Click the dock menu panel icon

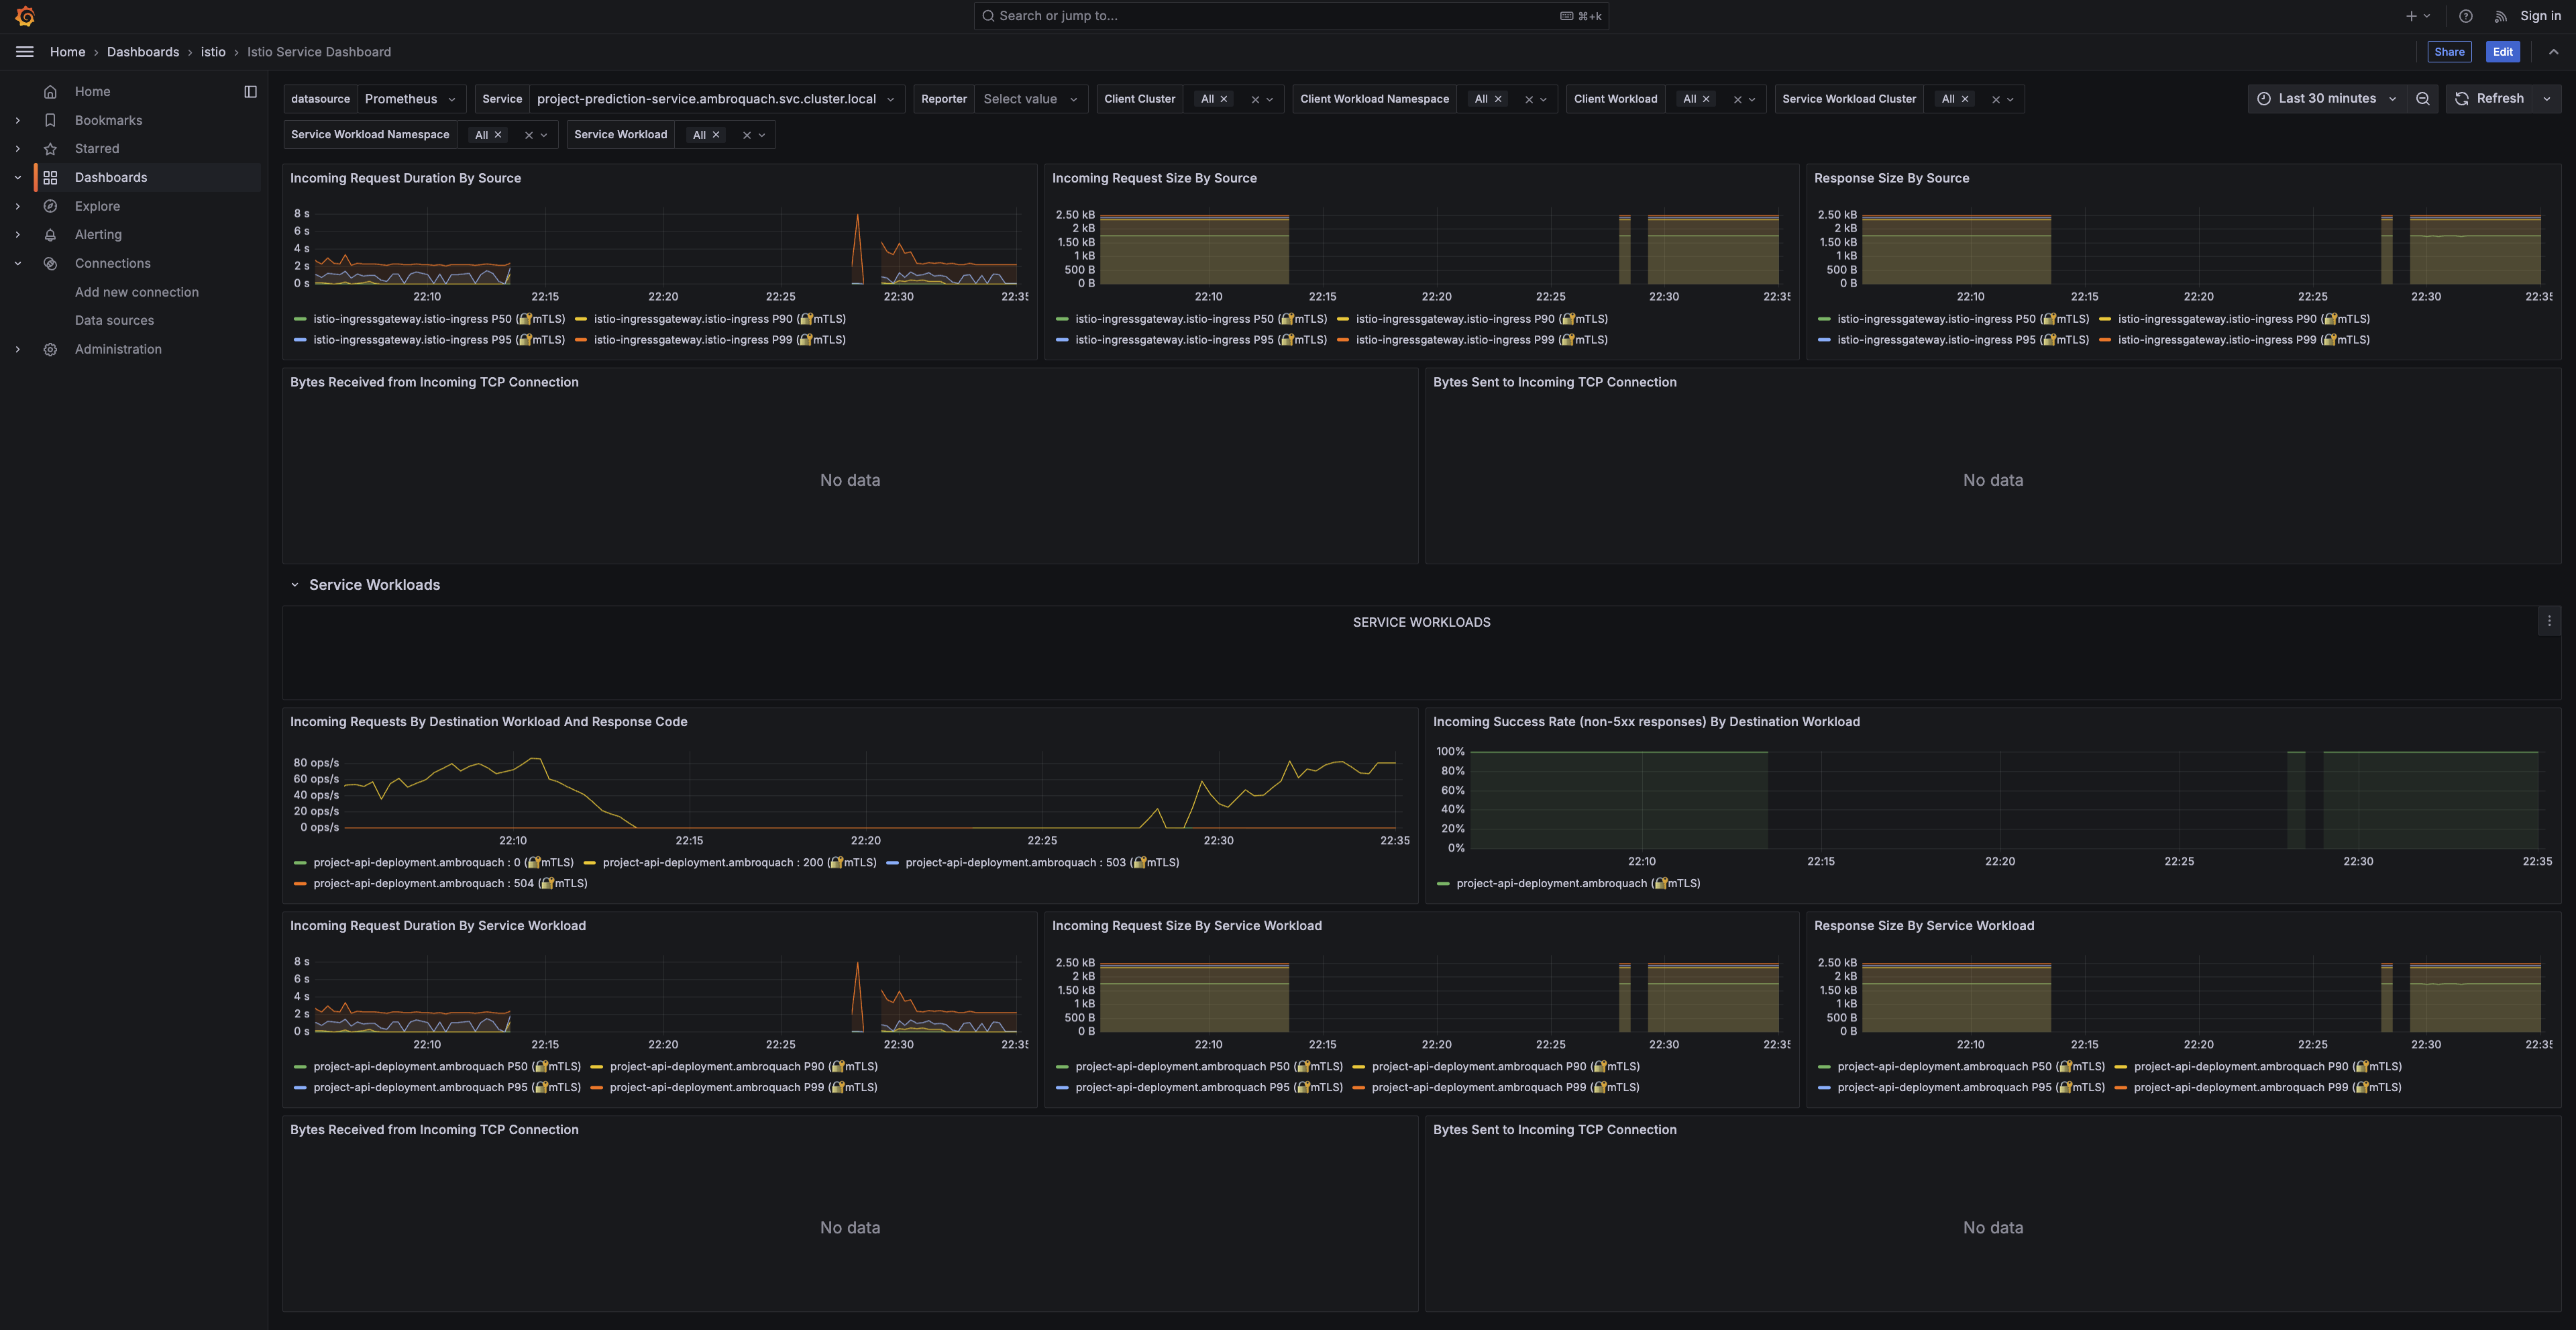pyautogui.click(x=250, y=92)
